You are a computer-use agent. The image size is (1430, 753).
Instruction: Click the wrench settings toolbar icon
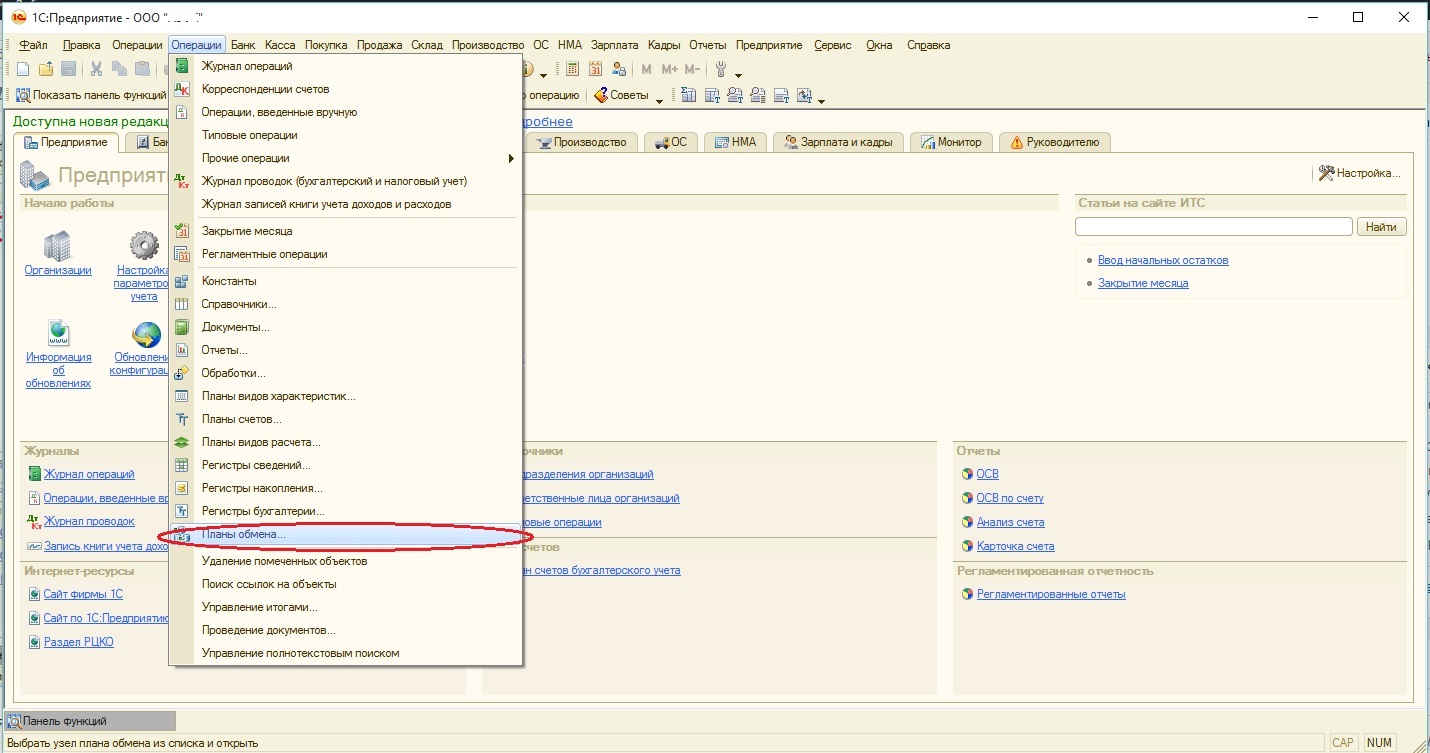720,69
